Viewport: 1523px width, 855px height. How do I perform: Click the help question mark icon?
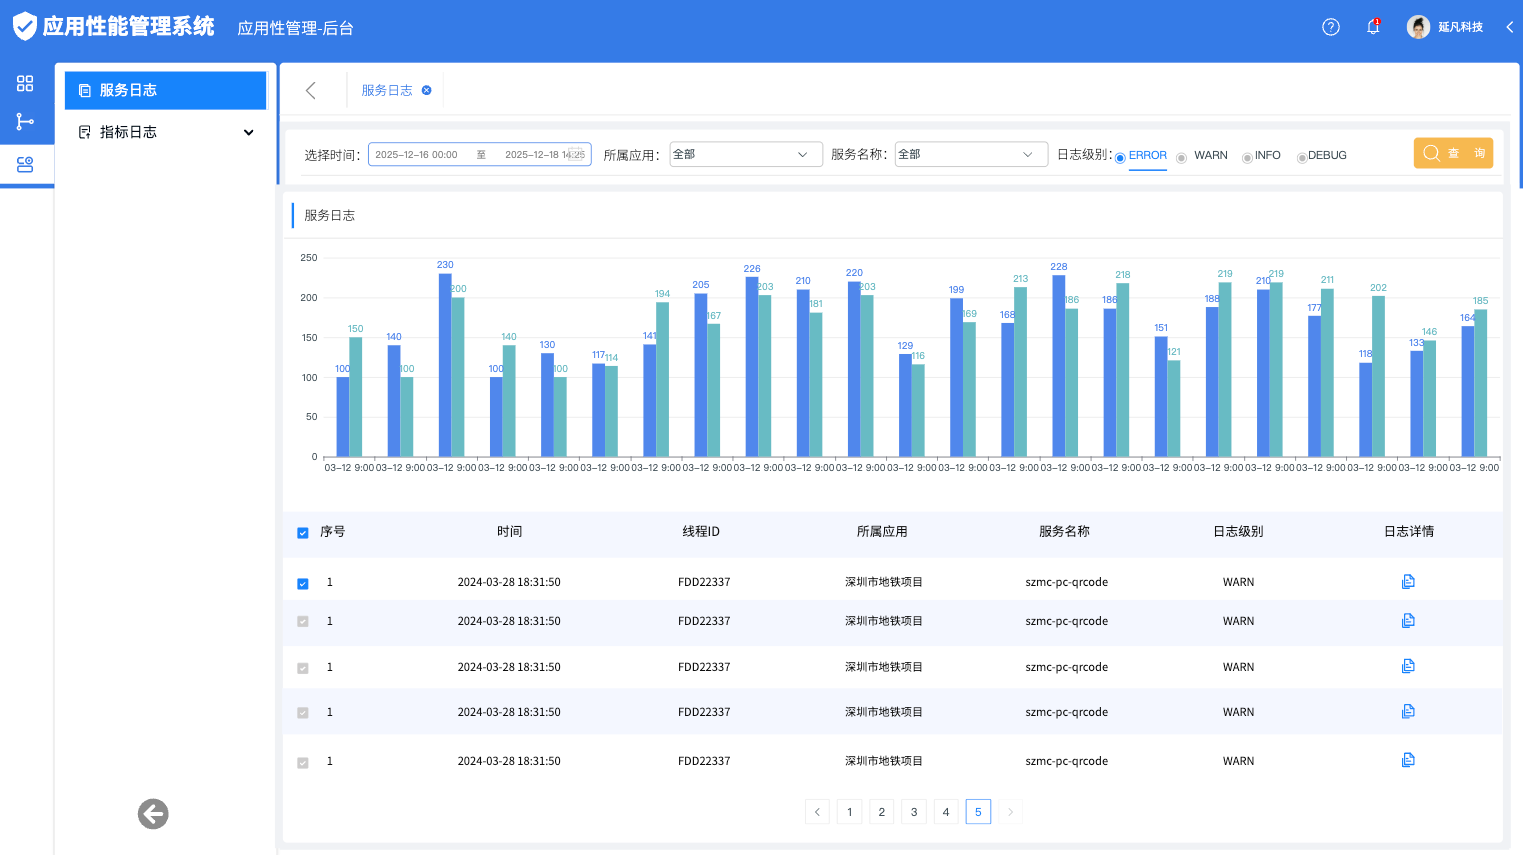coord(1330,27)
